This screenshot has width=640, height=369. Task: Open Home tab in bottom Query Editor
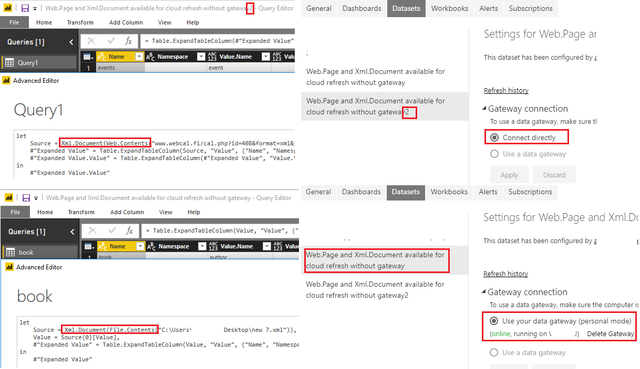point(45,212)
